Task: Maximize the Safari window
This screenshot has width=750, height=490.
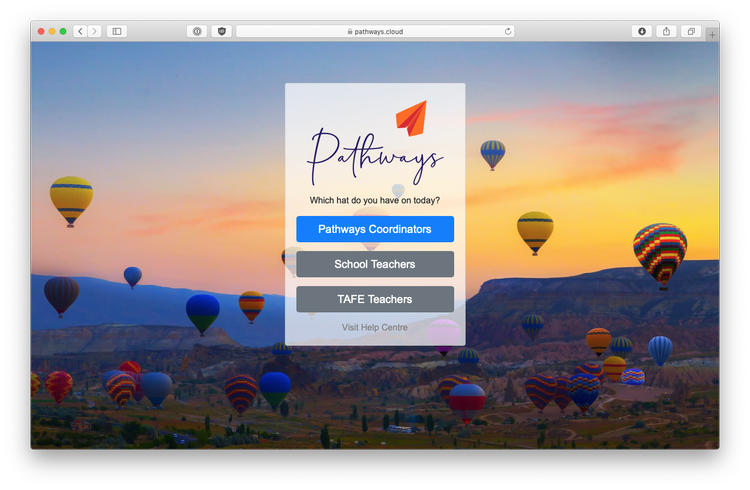Action: coord(63,32)
